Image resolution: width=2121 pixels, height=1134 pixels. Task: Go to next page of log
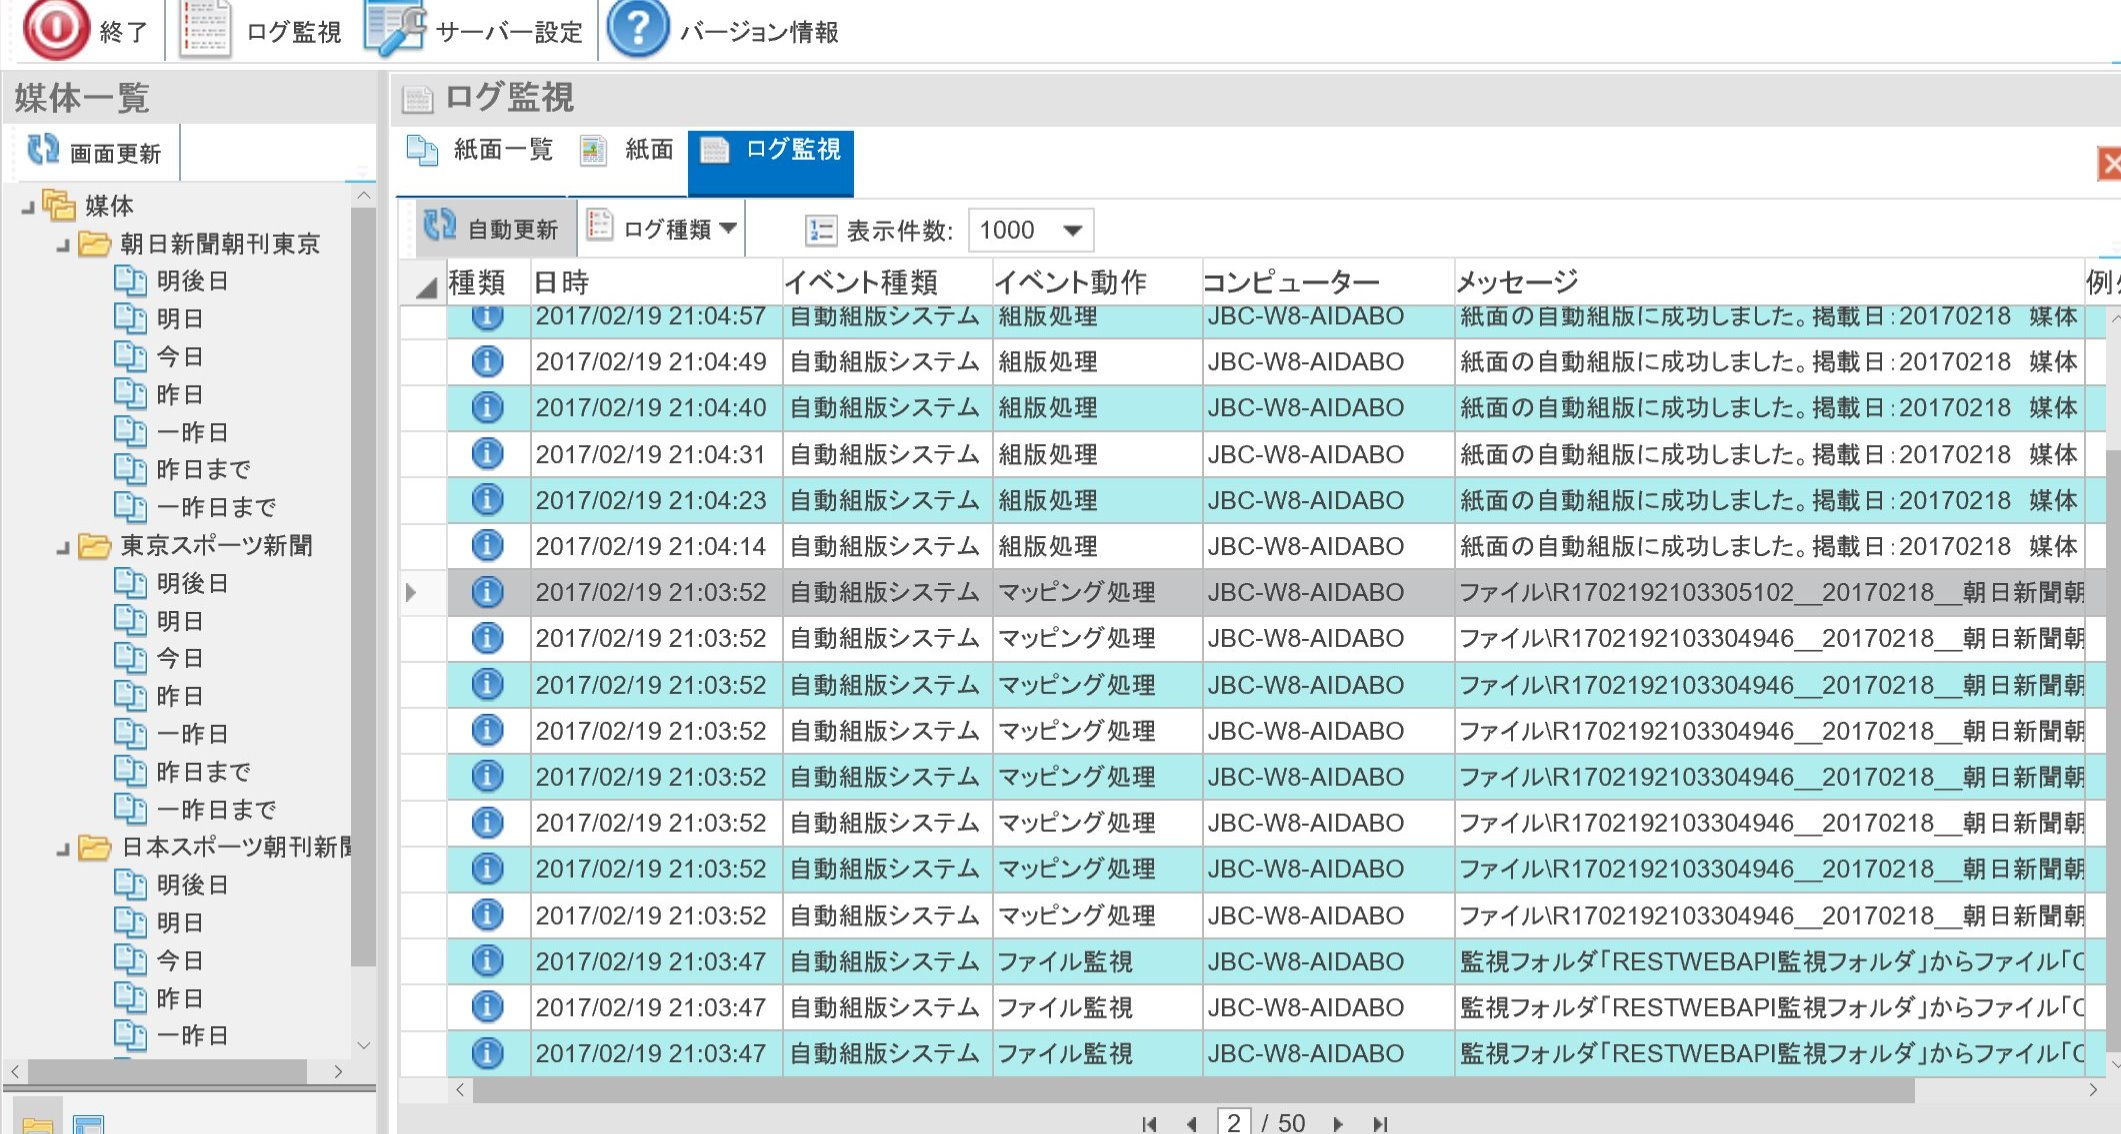(1338, 1123)
